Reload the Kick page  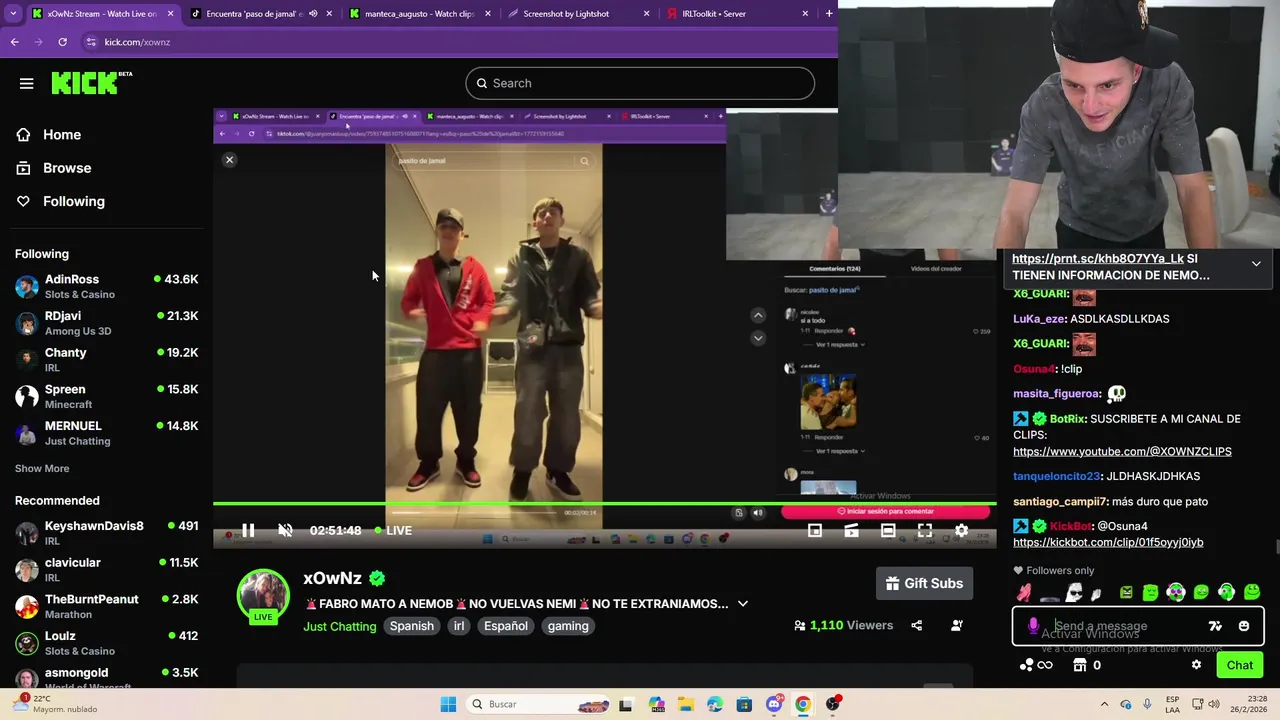click(62, 42)
